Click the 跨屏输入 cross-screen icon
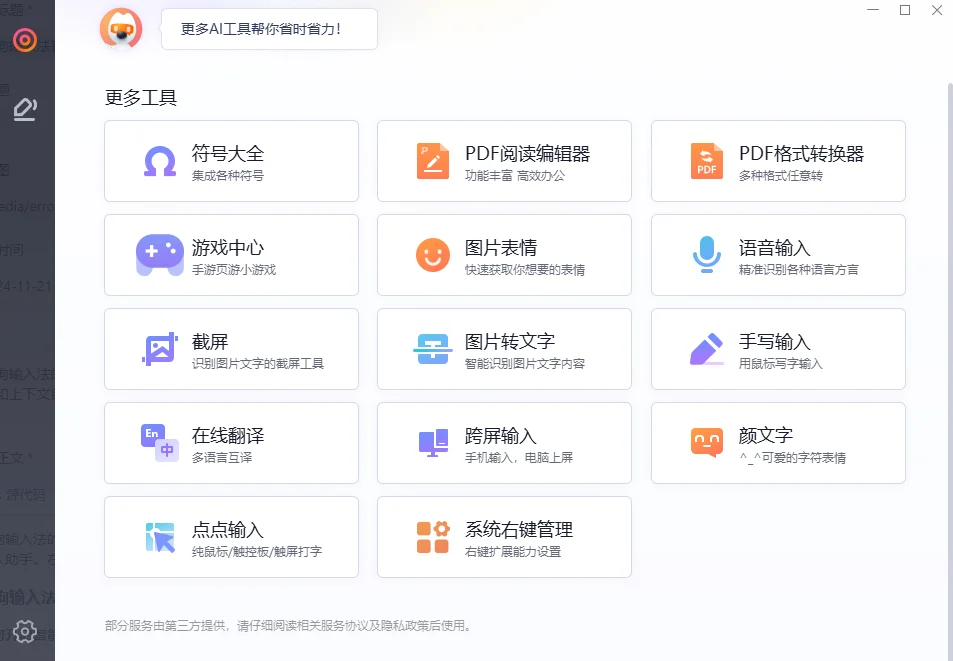The height and width of the screenshot is (661, 953). (x=433, y=443)
